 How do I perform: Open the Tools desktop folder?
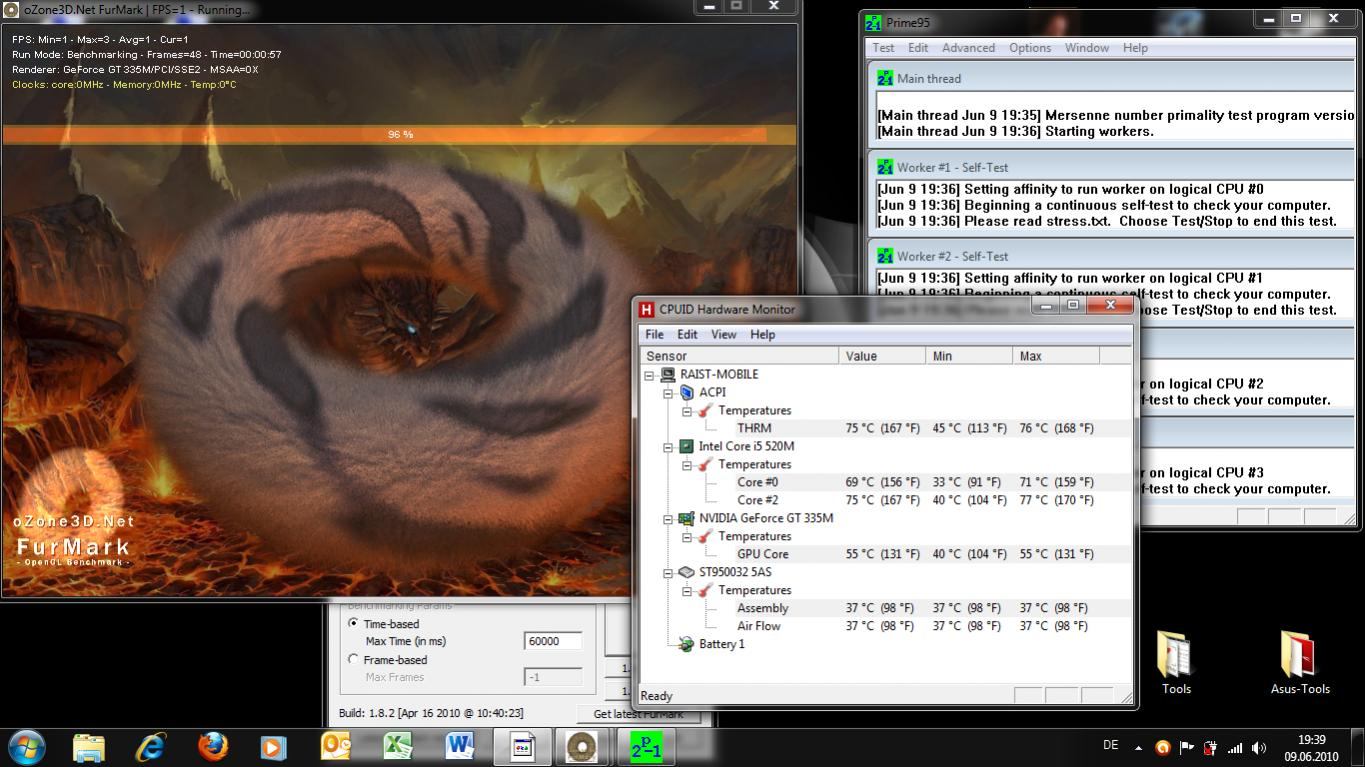tap(1176, 662)
